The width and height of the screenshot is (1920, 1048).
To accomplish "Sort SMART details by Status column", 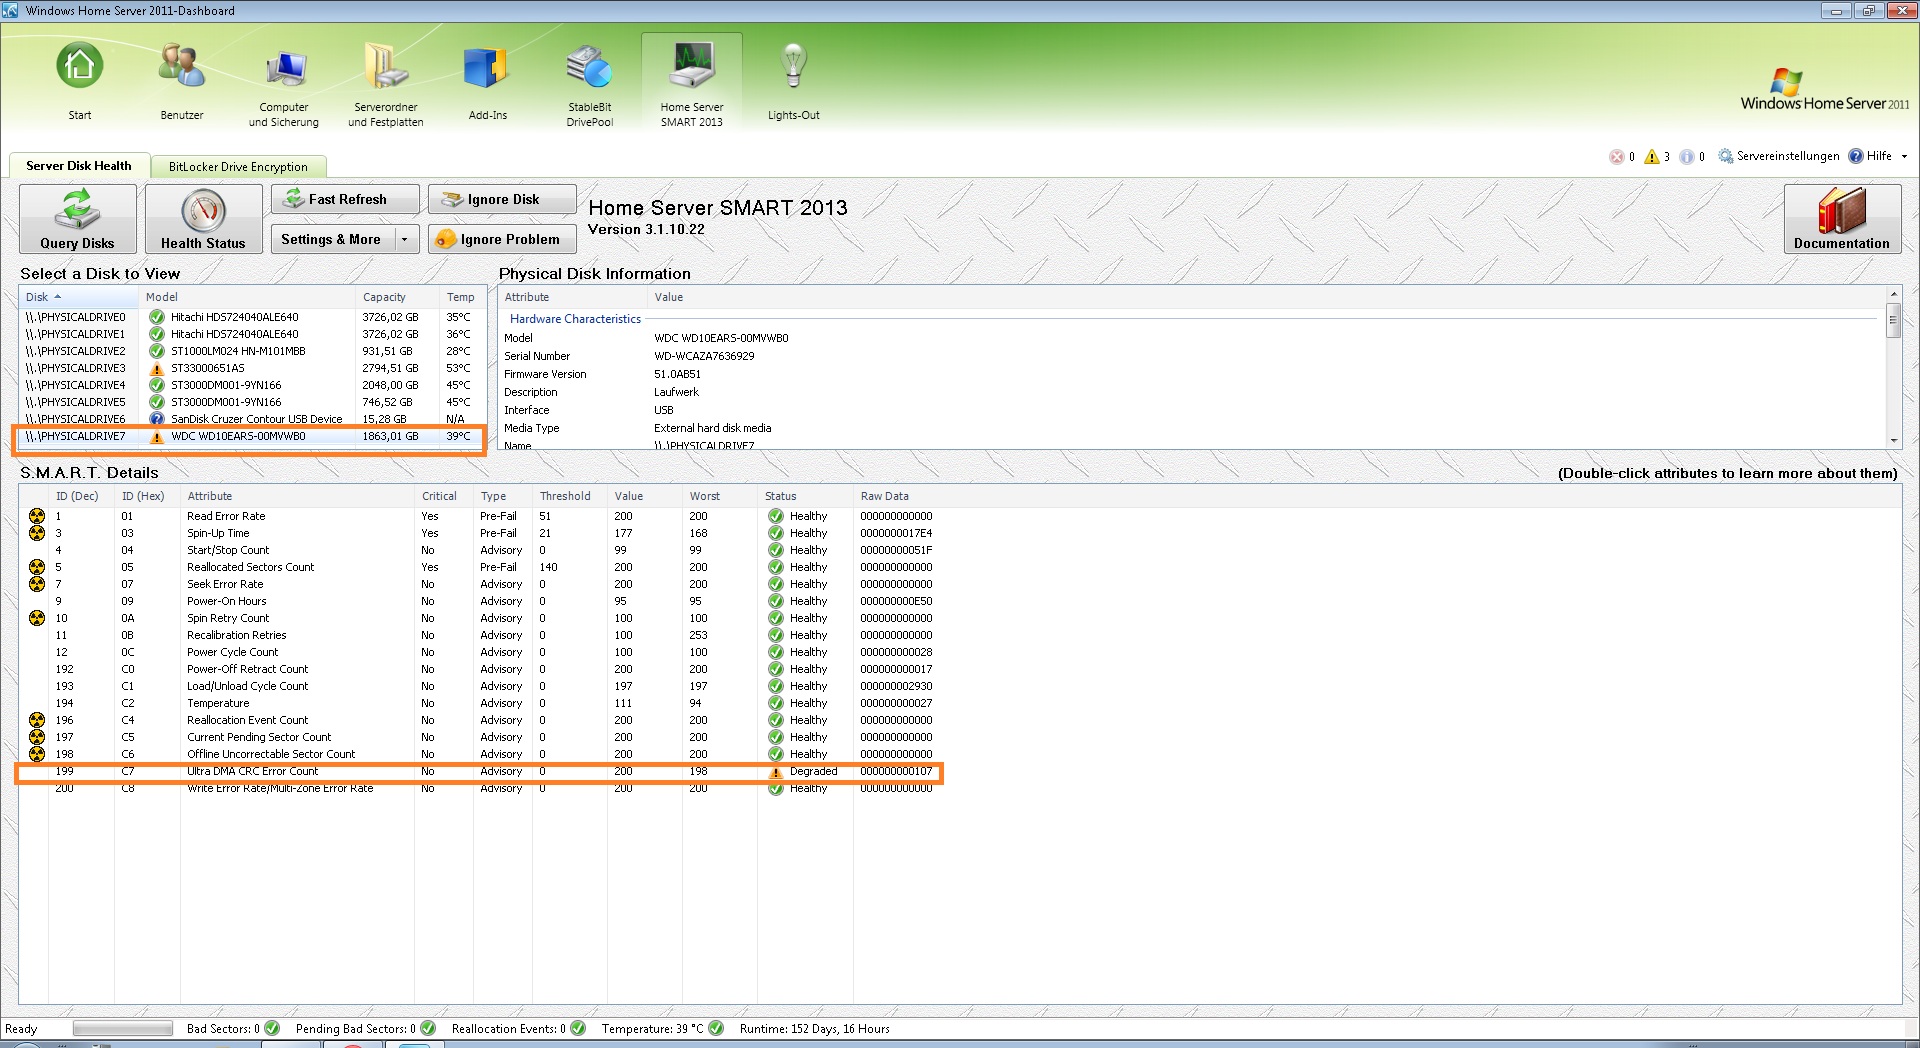I will click(x=805, y=496).
